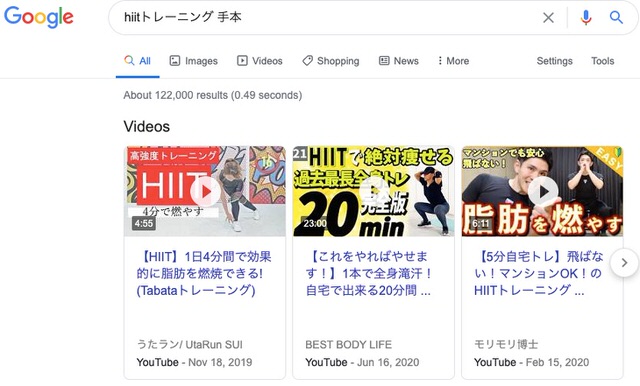Click the YouTube - Nov 18, 2019 source

click(x=194, y=362)
